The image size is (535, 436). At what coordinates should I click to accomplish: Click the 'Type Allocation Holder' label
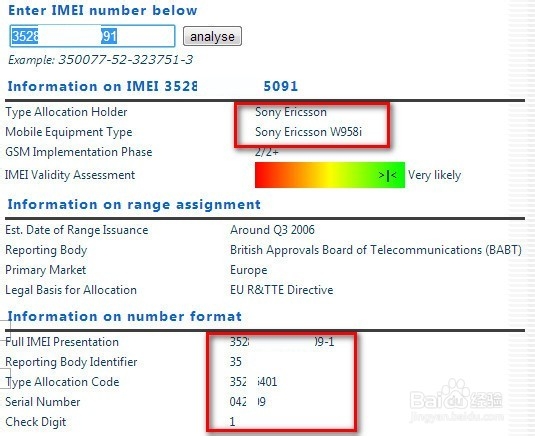pyautogui.click(x=66, y=112)
